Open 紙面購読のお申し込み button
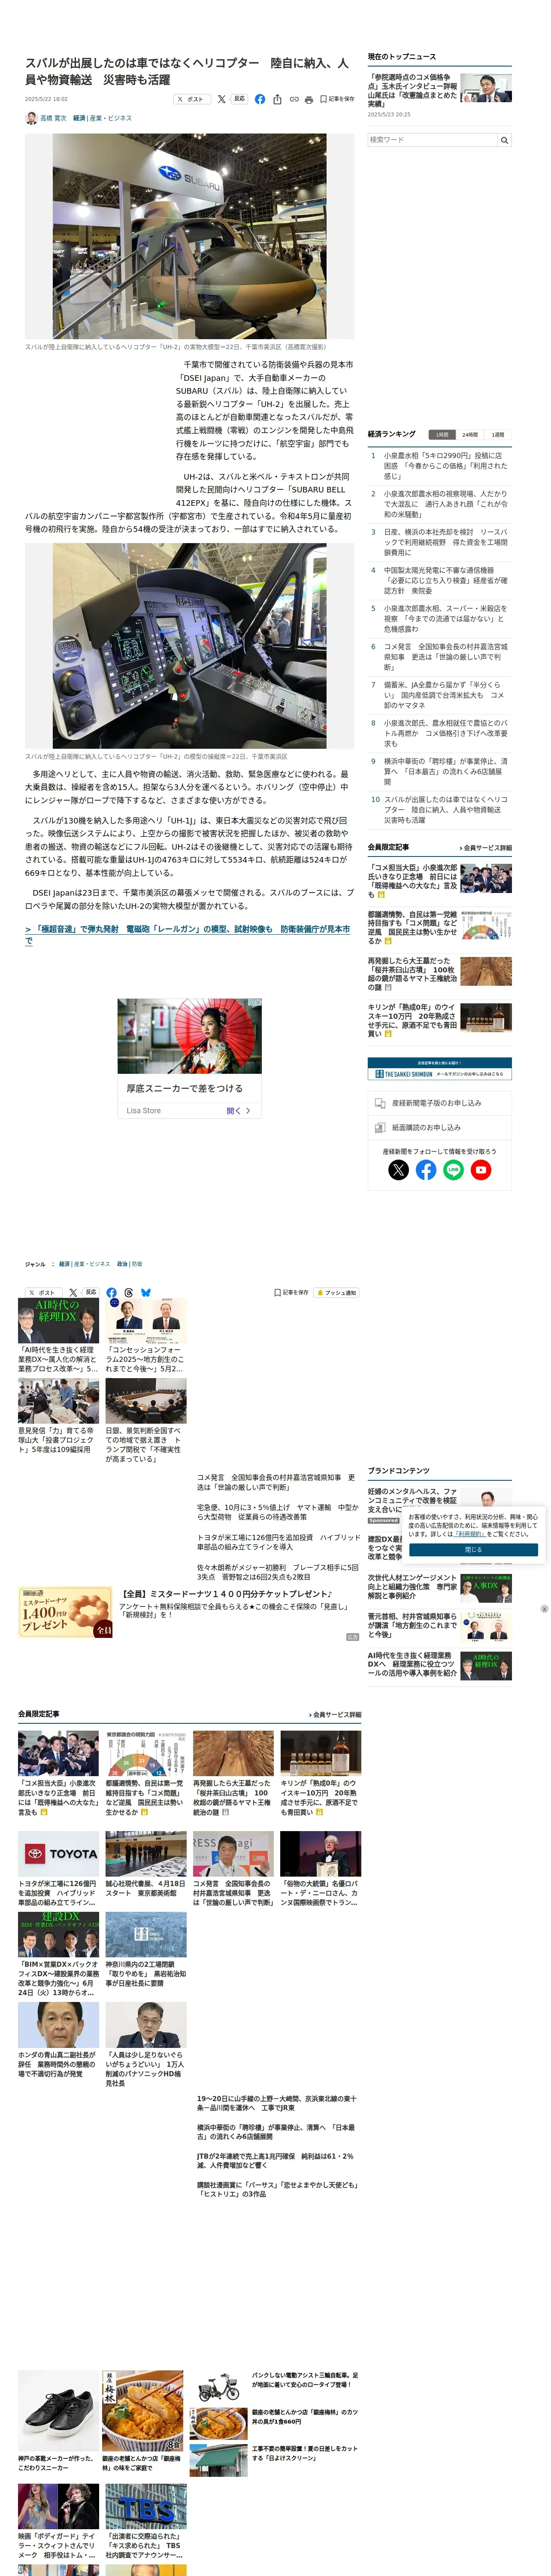 coord(440,1127)
